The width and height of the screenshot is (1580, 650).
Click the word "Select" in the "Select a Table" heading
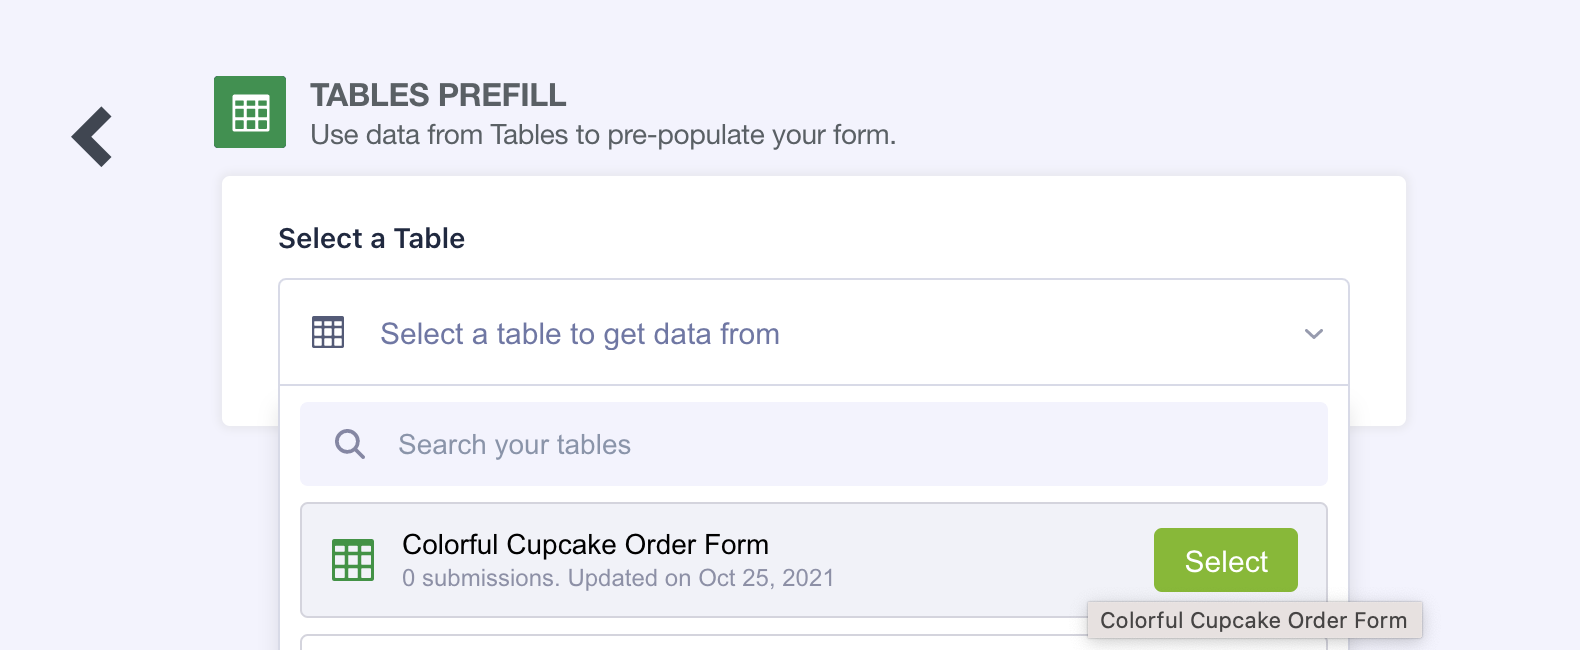pos(320,238)
